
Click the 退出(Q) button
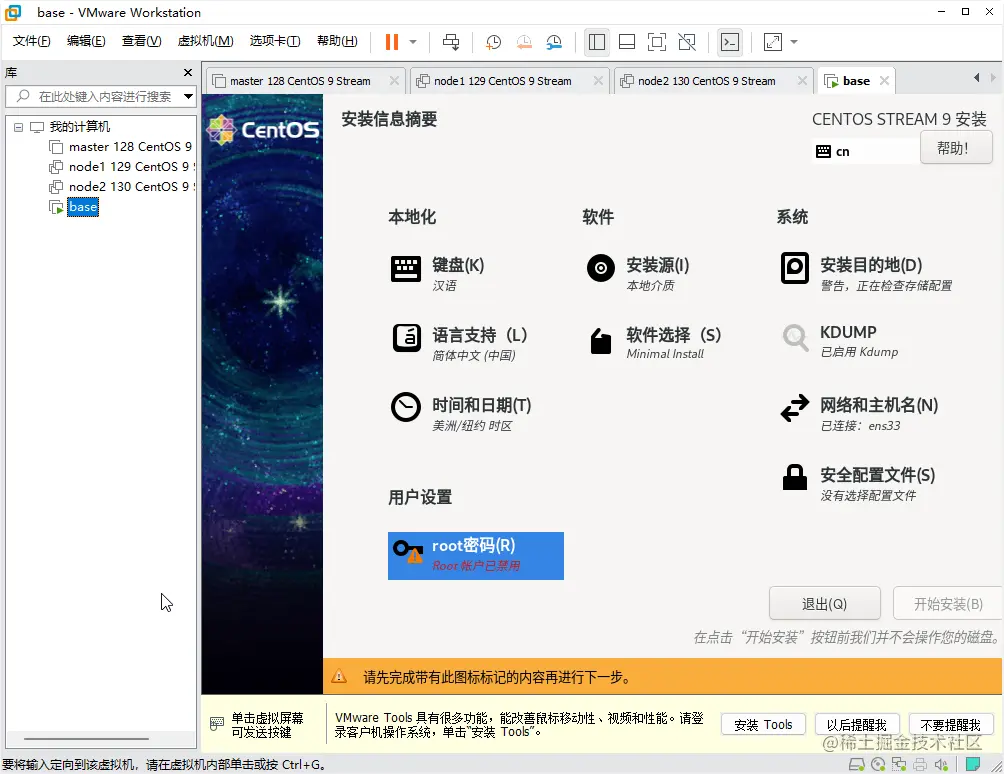(x=824, y=604)
